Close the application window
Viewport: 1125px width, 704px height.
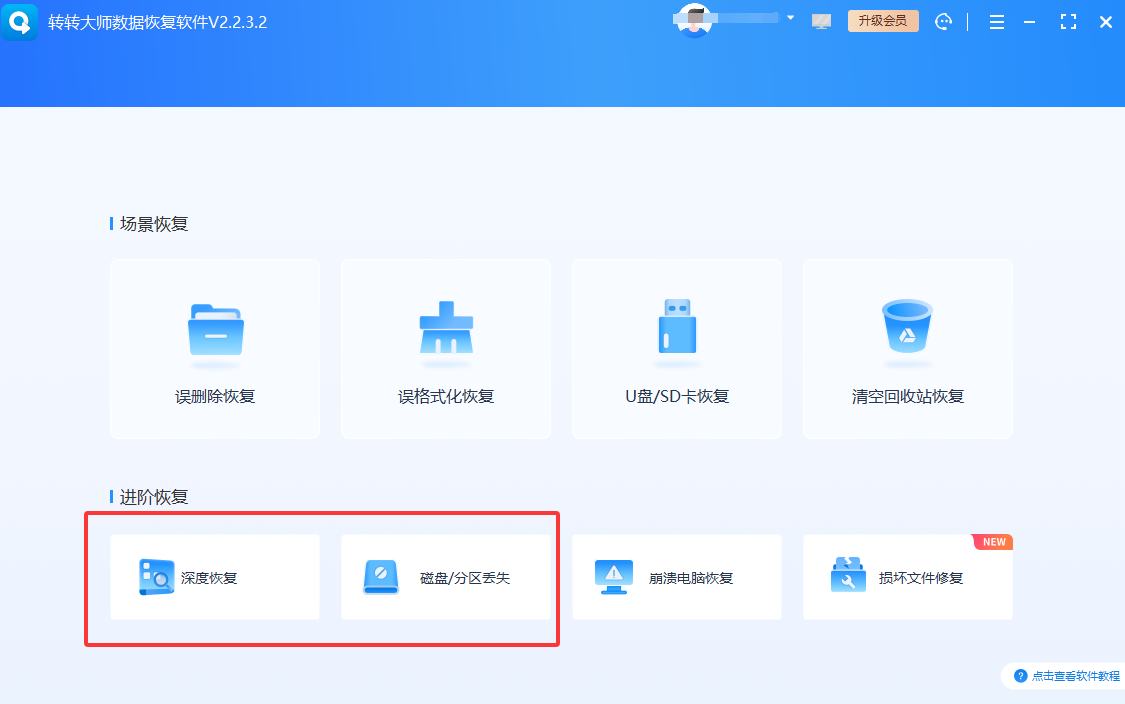click(x=1106, y=22)
